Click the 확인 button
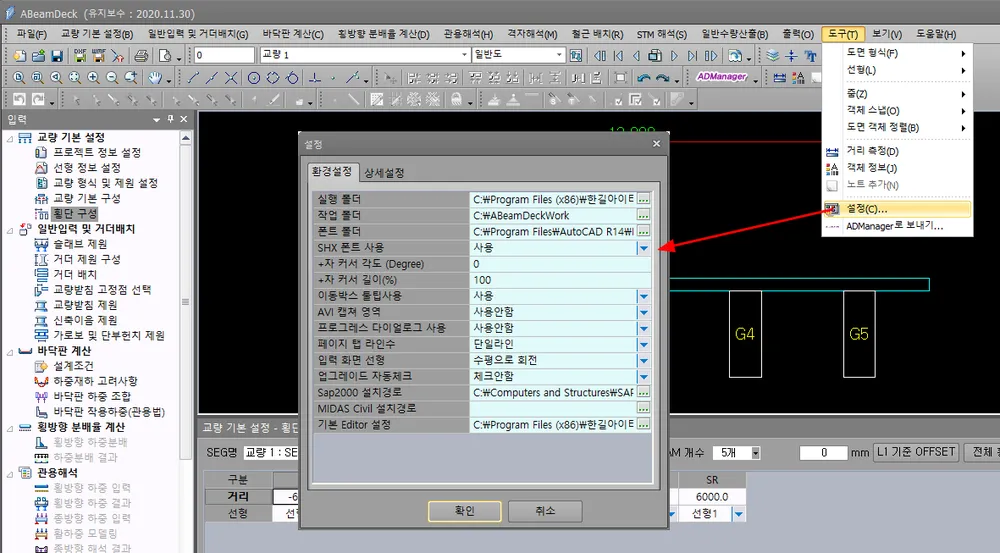This screenshot has height=553, width=1000. click(464, 511)
